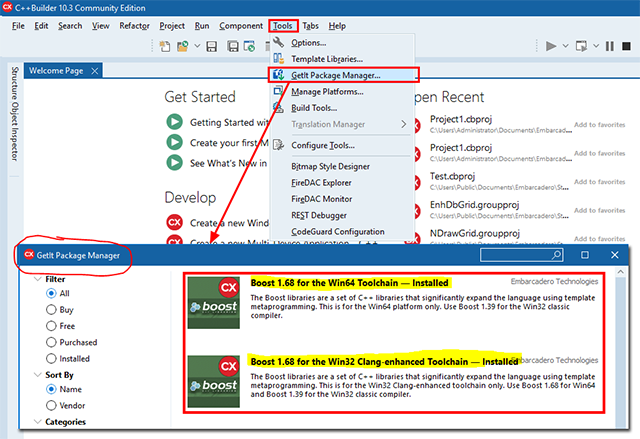Choose Template Libraries... menu entry
640x439 pixels.
pos(342,59)
